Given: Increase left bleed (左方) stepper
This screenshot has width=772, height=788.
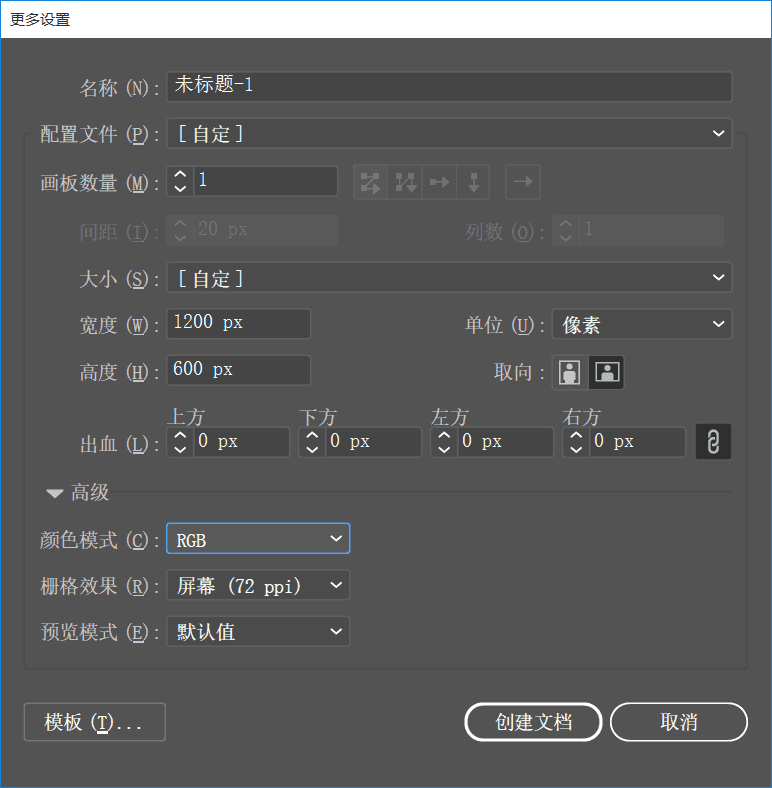Looking at the screenshot, I should coord(444,435).
